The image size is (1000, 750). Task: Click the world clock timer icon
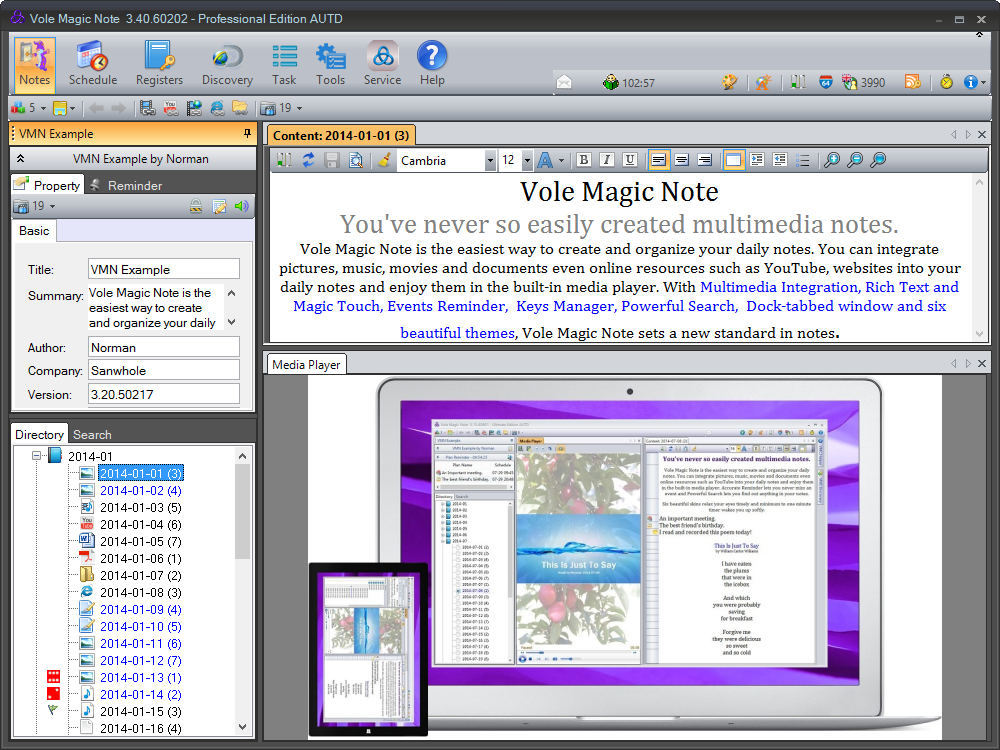(945, 81)
